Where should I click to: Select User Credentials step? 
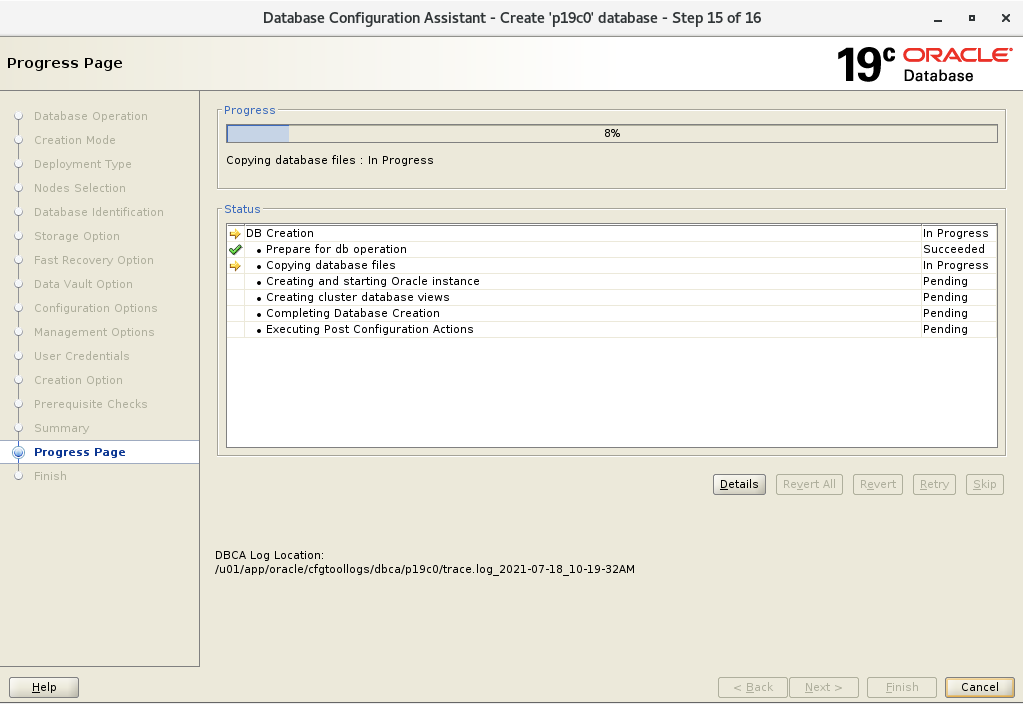(x=82, y=356)
